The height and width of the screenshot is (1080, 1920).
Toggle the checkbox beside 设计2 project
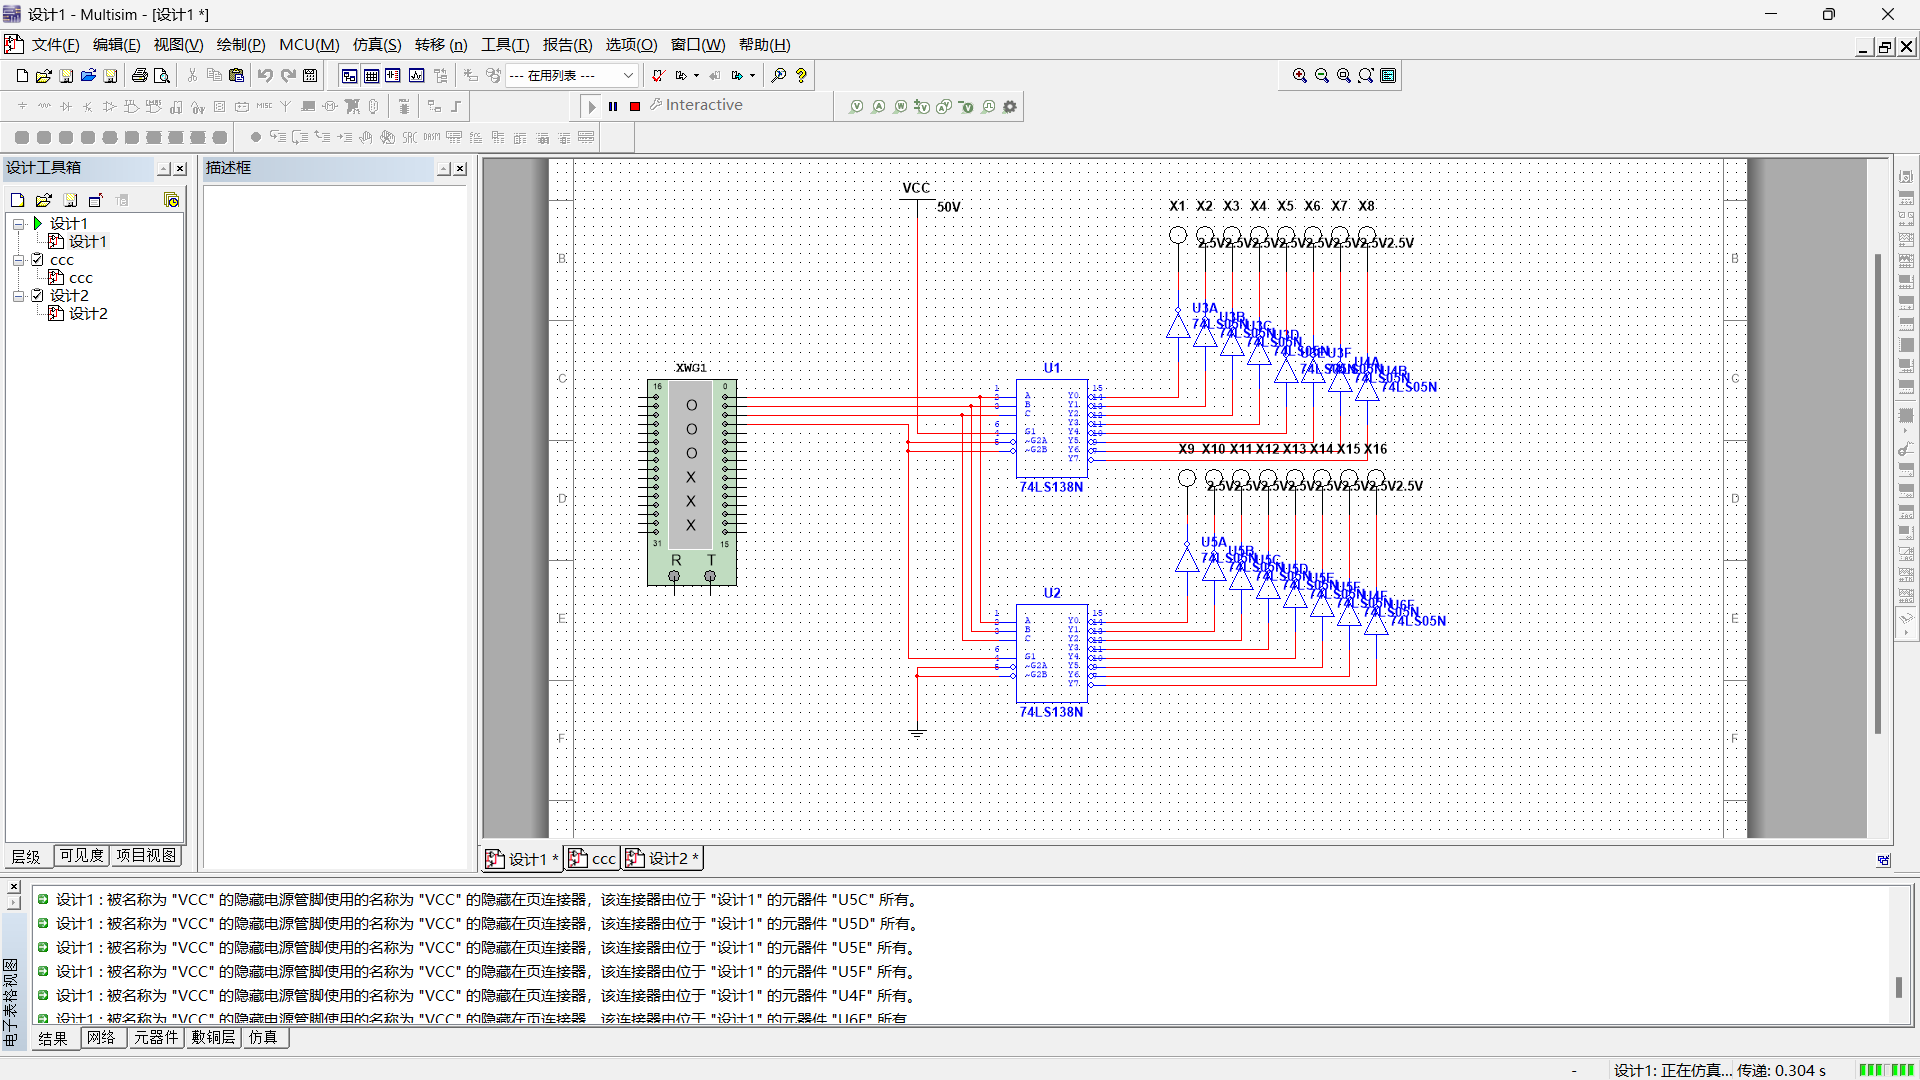coord(37,295)
